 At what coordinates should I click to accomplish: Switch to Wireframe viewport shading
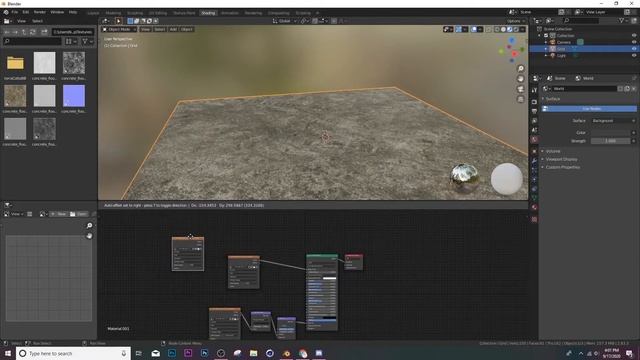[x=497, y=29]
